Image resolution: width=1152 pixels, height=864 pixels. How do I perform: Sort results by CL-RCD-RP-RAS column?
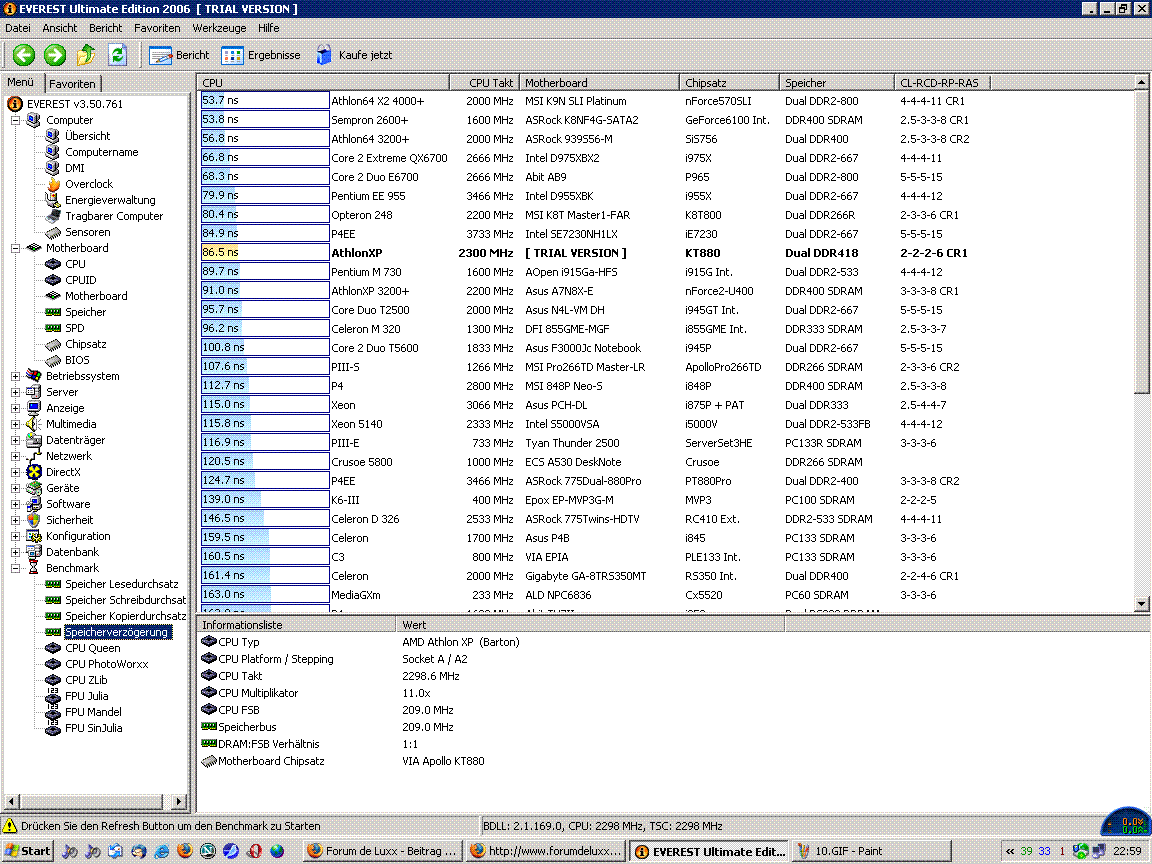[941, 83]
